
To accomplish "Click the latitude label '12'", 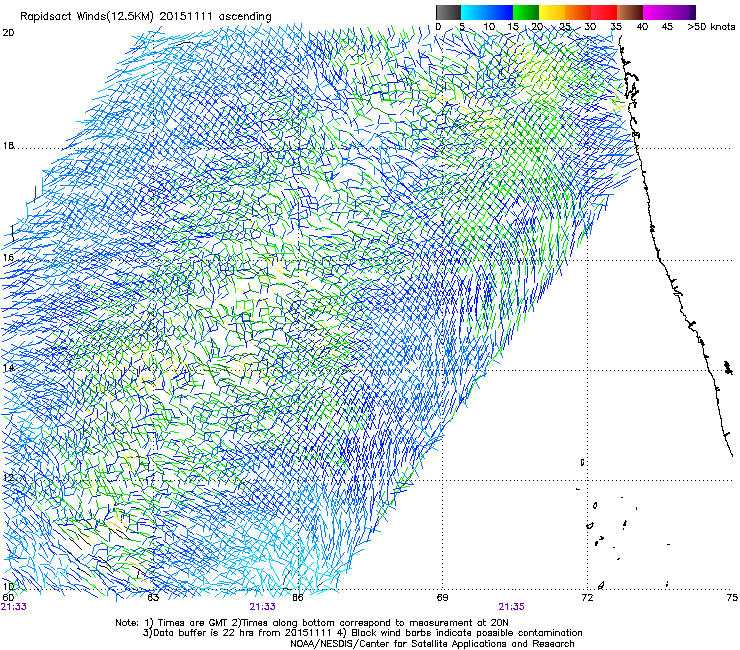I will tap(8, 478).
